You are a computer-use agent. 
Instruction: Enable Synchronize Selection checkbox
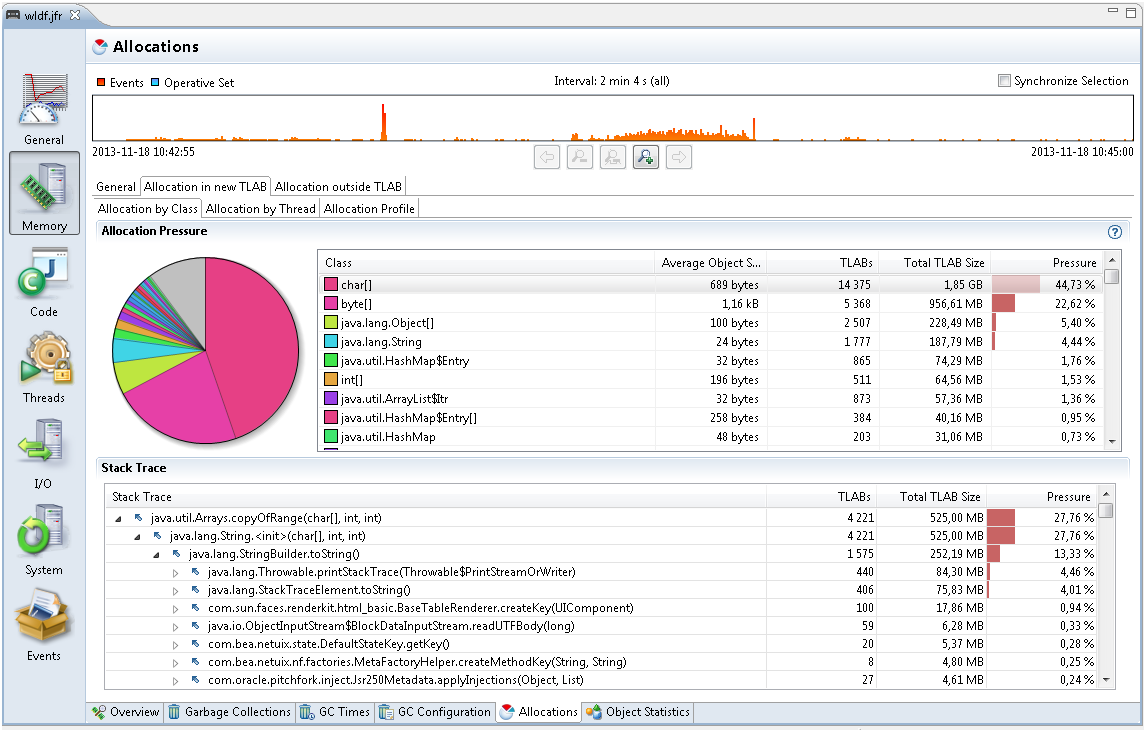1004,82
